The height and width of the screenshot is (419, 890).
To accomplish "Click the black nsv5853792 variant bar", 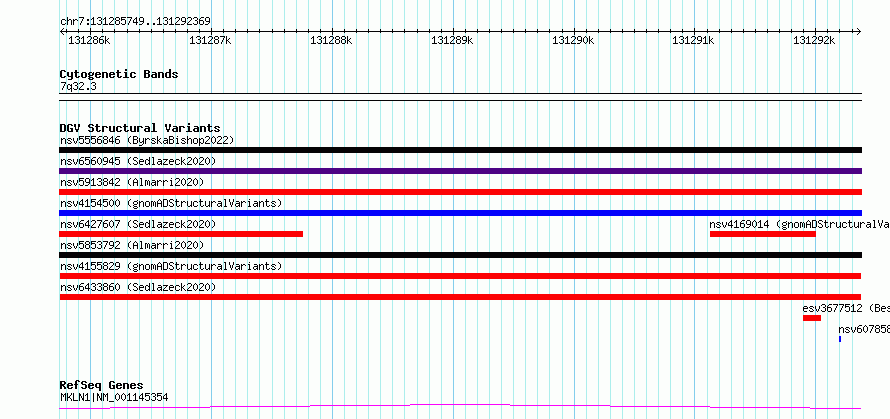I will [x=460, y=255].
